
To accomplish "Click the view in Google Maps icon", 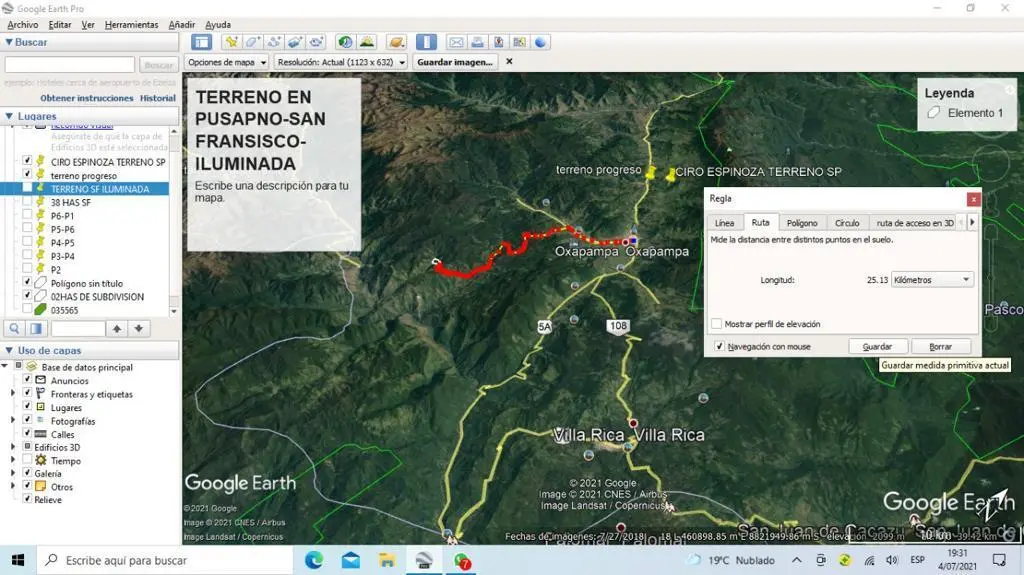I will click(519, 42).
